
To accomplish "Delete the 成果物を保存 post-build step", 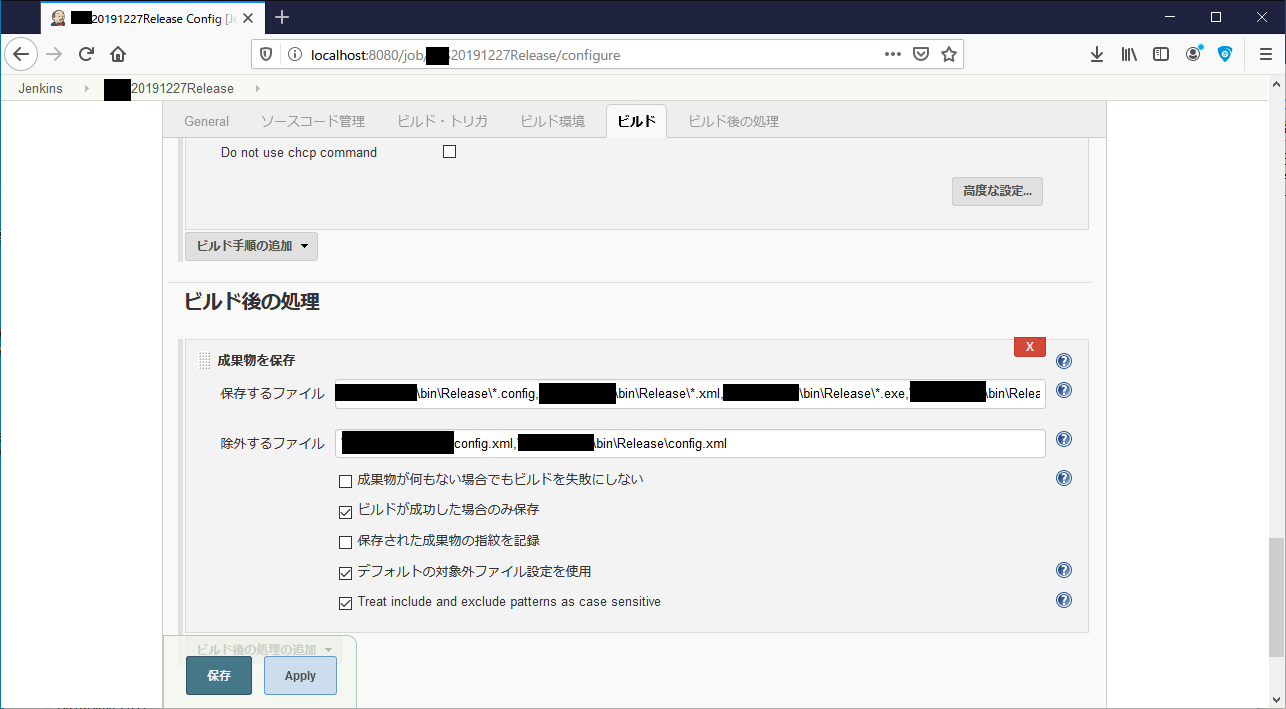I will [x=1029, y=347].
